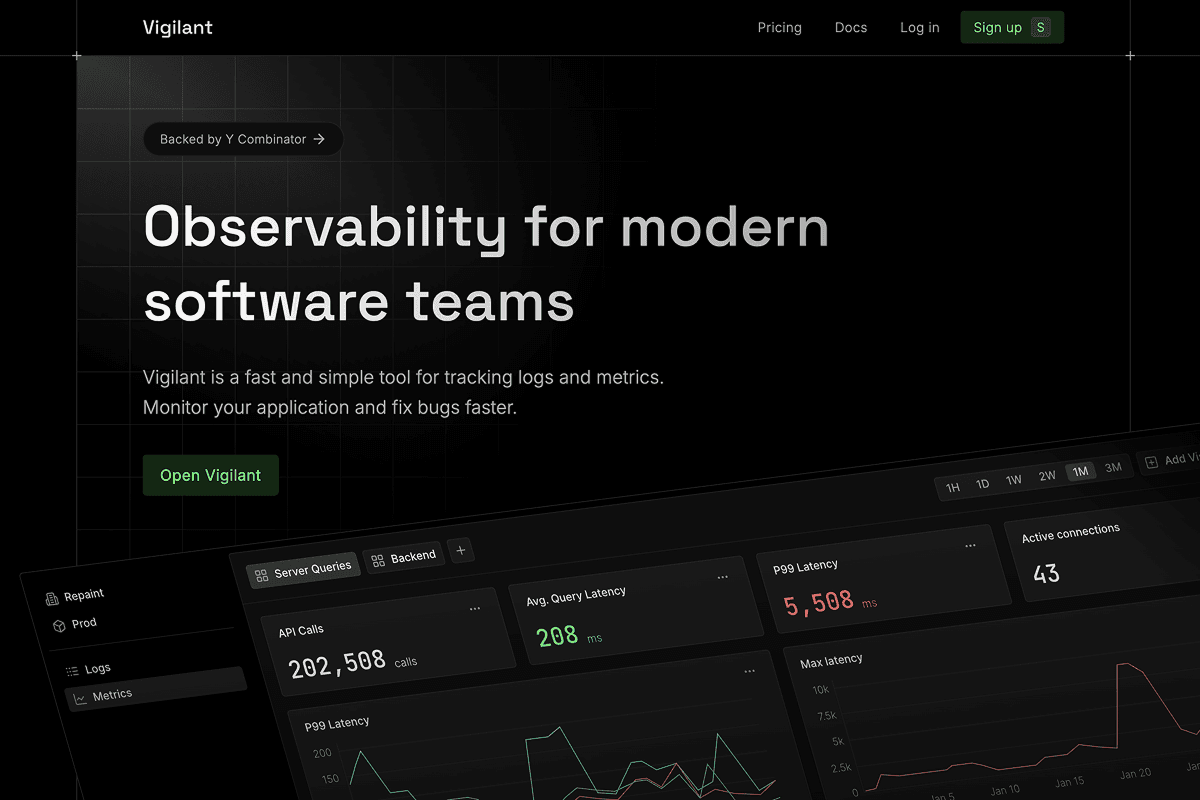
Task: Click the arrow in the Y Combinator badge
Action: pyautogui.click(x=319, y=139)
